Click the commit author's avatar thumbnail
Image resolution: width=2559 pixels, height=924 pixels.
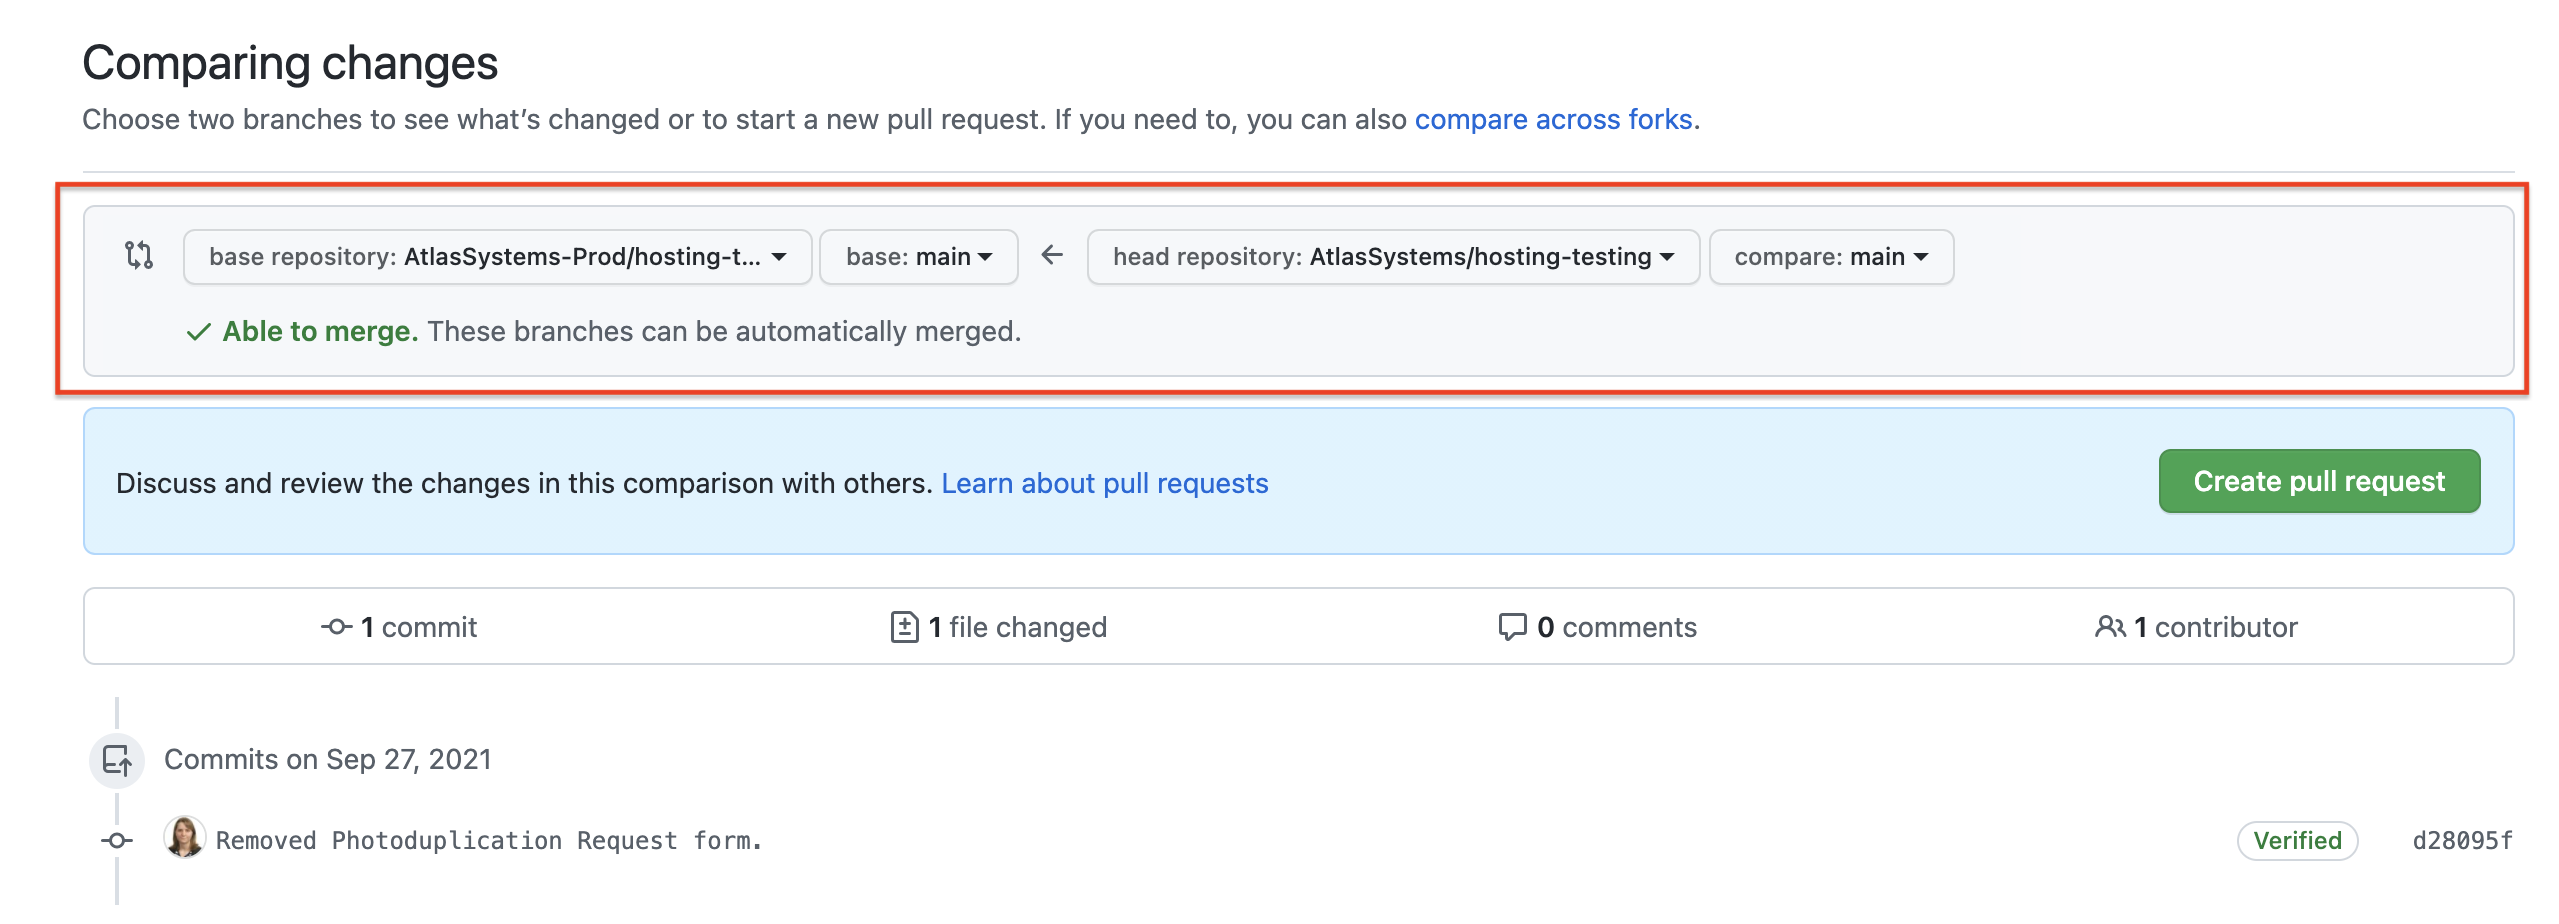click(x=185, y=838)
